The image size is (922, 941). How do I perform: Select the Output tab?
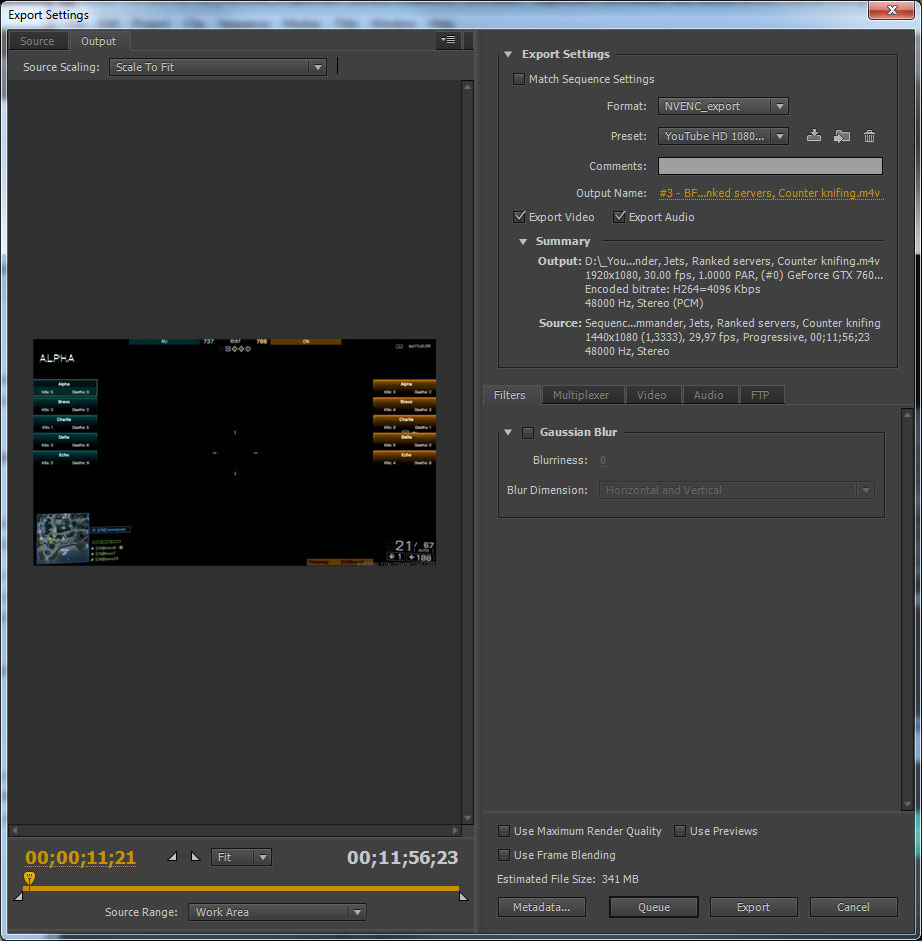tap(98, 41)
